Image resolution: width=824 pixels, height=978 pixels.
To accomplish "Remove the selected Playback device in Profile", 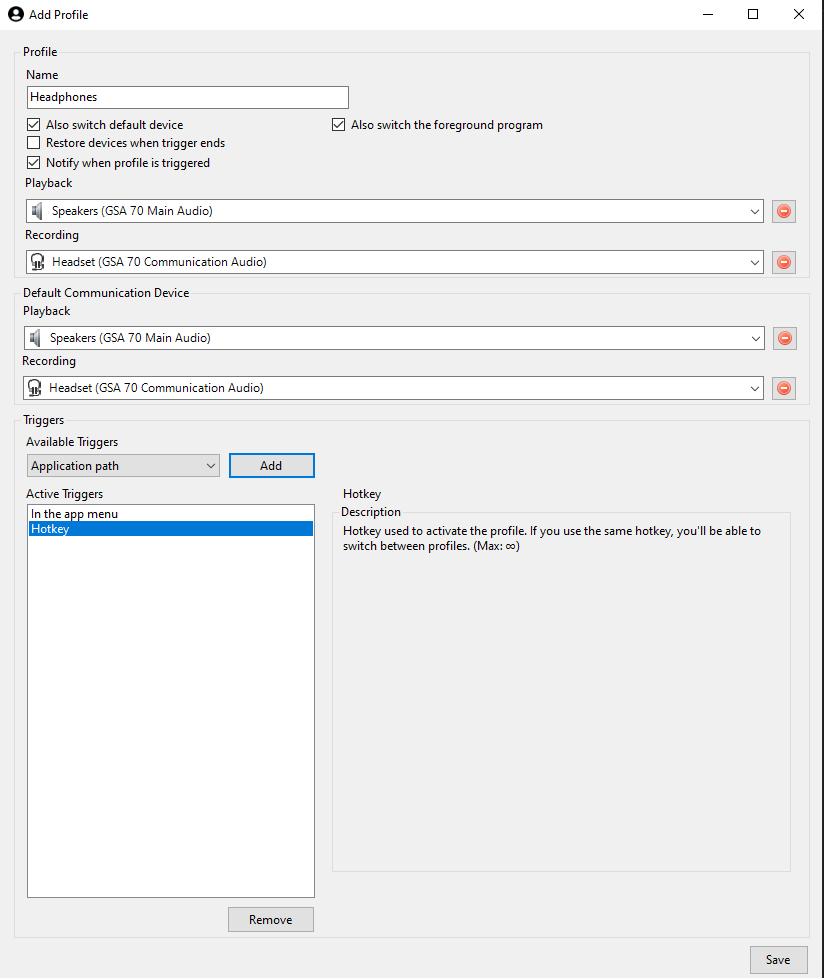I will pyautogui.click(x=783, y=211).
